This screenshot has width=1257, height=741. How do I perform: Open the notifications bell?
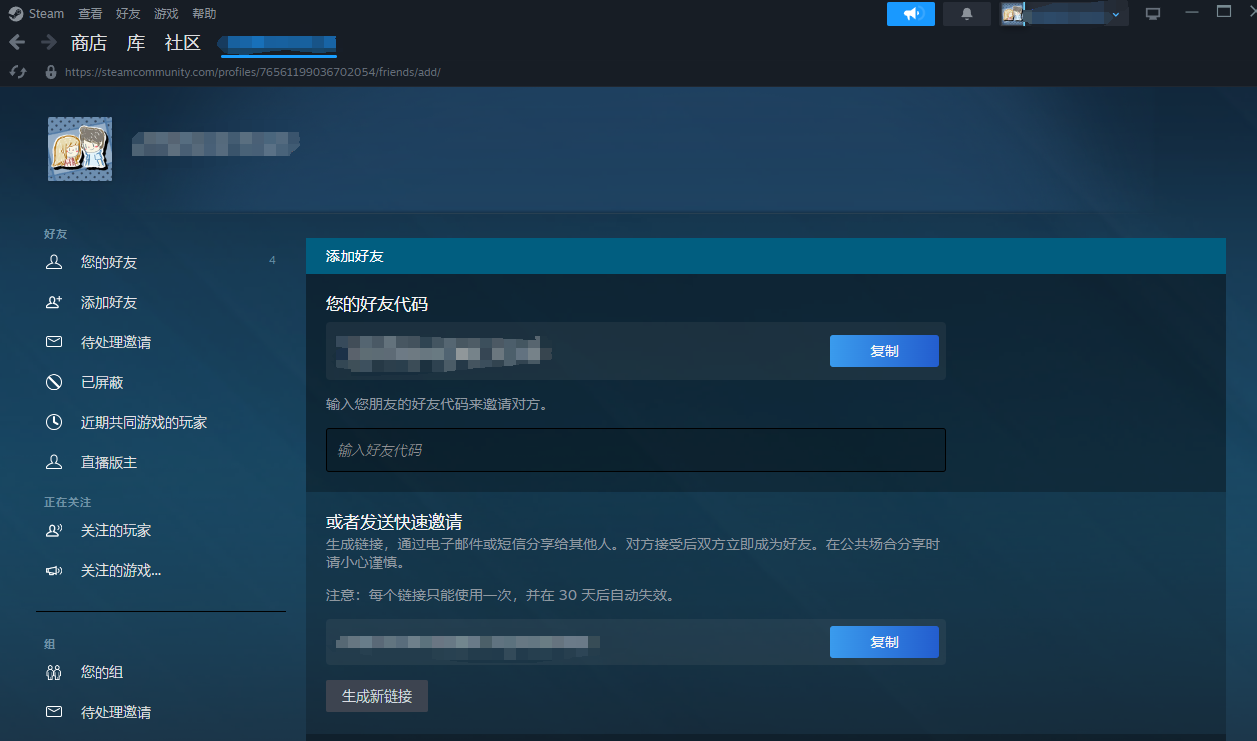point(966,14)
